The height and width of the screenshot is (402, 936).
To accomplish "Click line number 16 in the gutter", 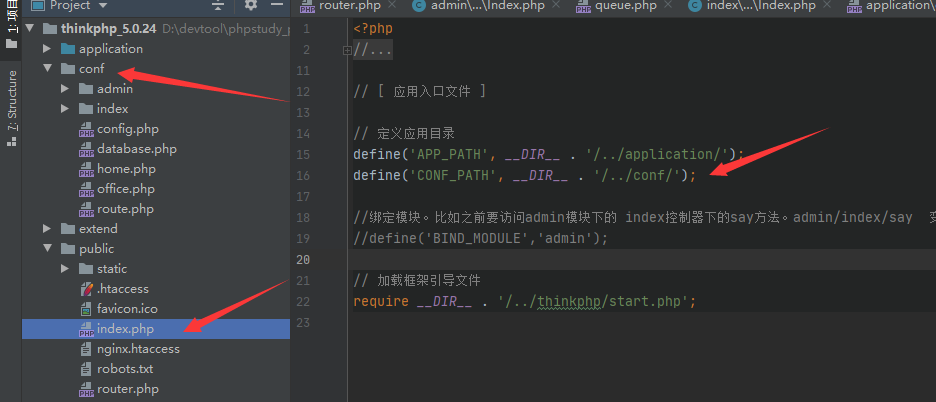I will (x=303, y=176).
